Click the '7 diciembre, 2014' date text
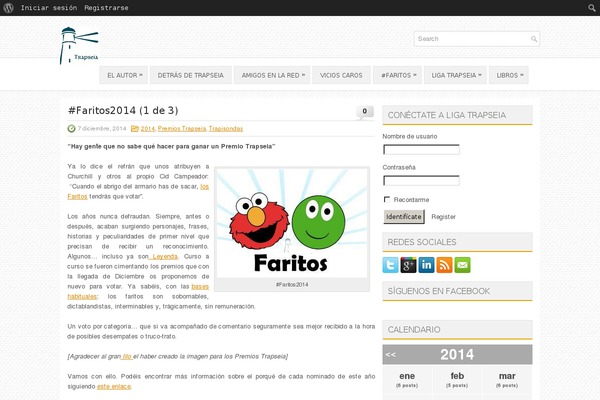Screen dimensions: 600x400 click(102, 129)
